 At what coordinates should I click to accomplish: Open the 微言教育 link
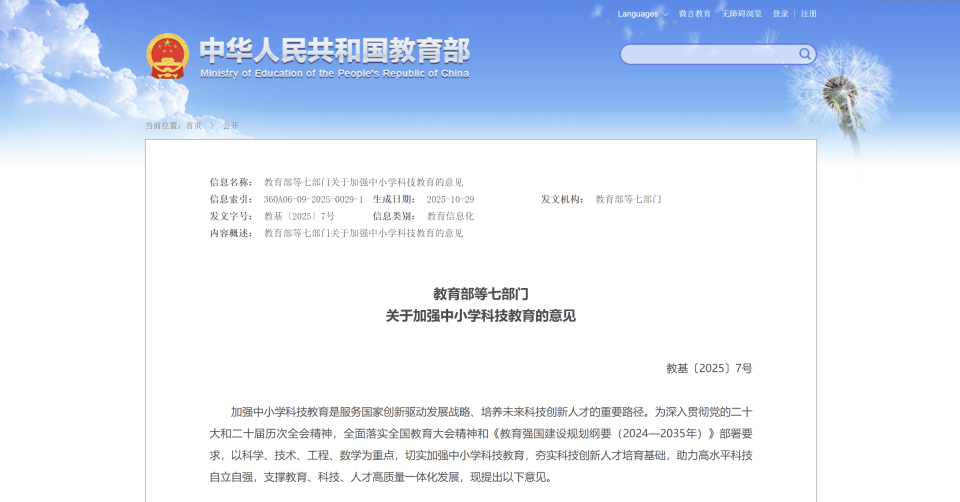694,14
